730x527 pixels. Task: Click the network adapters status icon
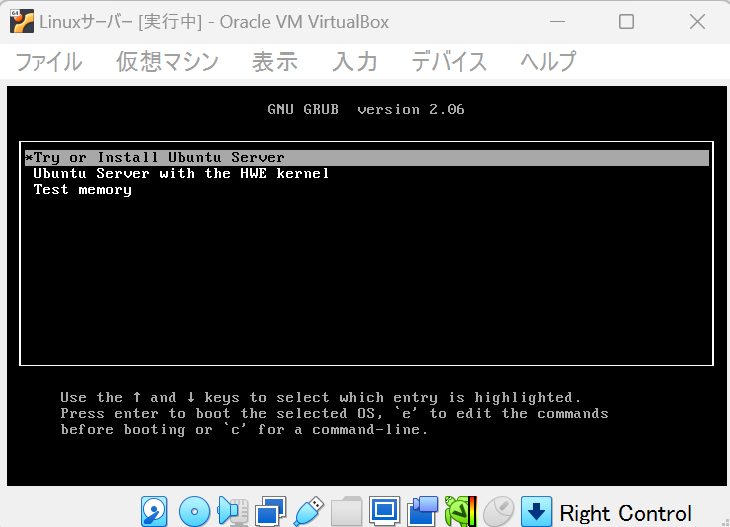(271, 511)
